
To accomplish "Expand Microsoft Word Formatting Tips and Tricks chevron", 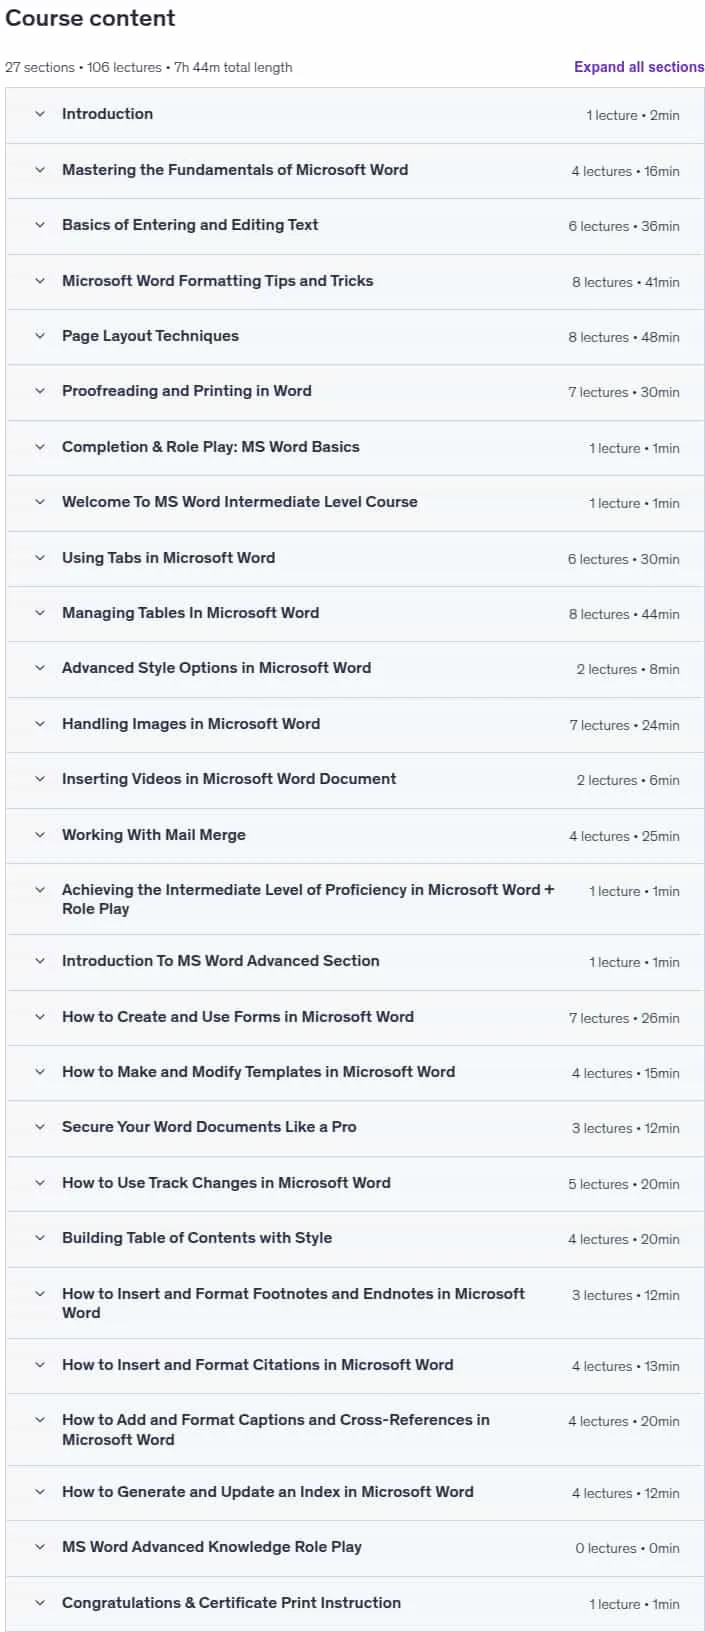I will (40, 281).
